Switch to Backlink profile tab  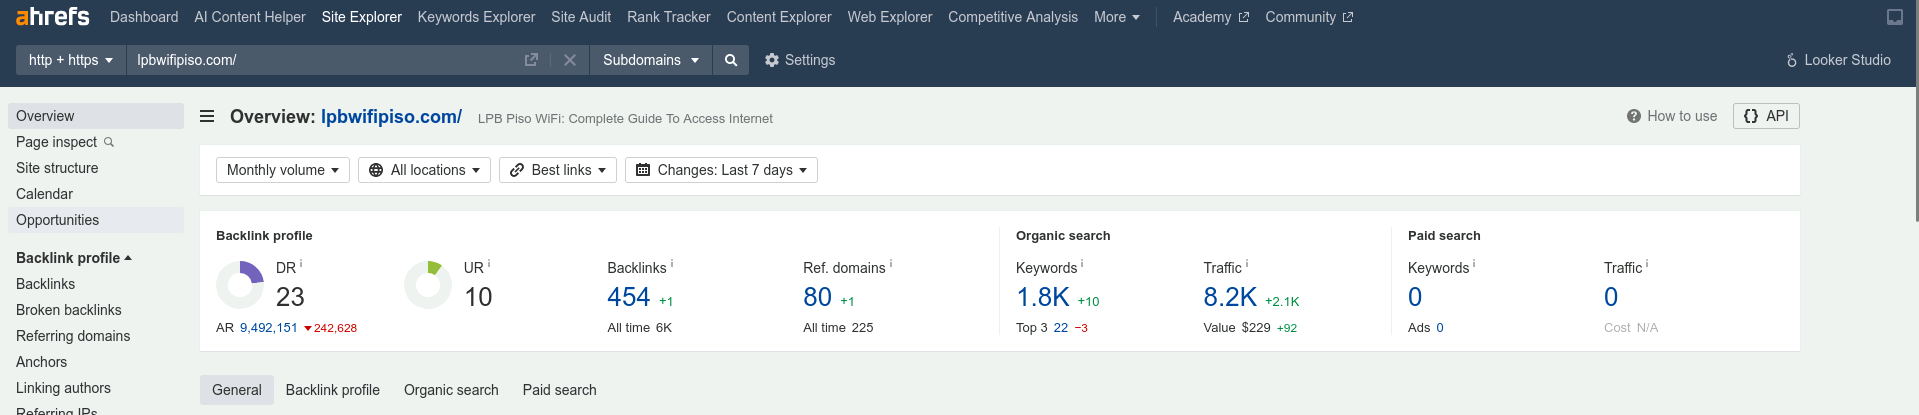coord(333,390)
